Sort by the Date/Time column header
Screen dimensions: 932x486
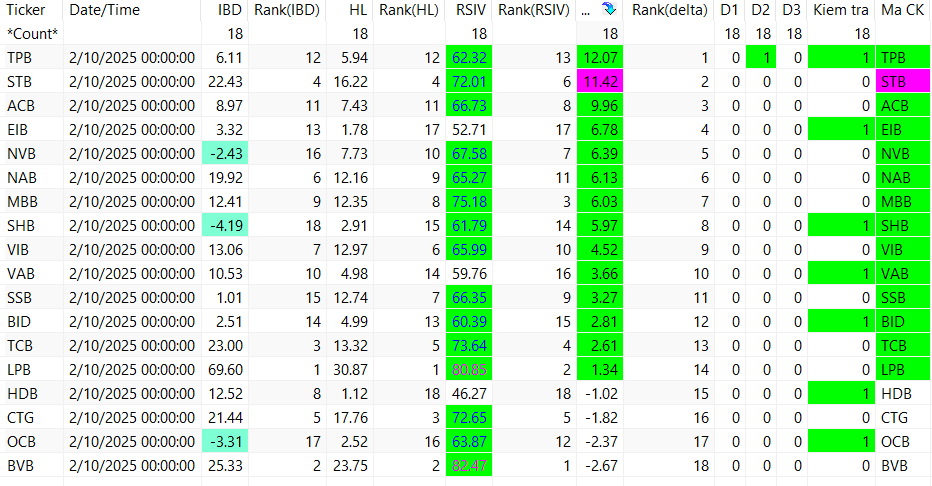(x=105, y=10)
